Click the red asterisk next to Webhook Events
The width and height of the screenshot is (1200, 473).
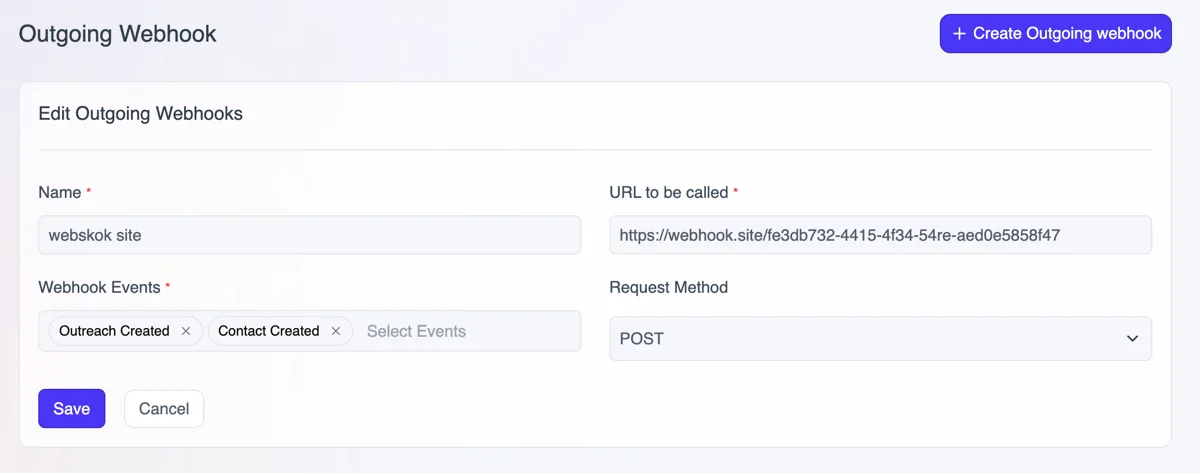click(168, 286)
